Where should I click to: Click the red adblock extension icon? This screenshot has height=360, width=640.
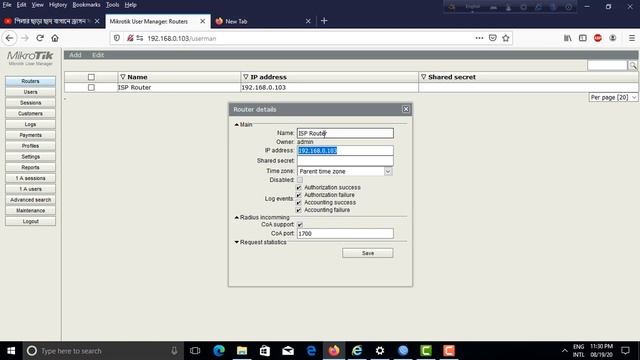pos(598,38)
